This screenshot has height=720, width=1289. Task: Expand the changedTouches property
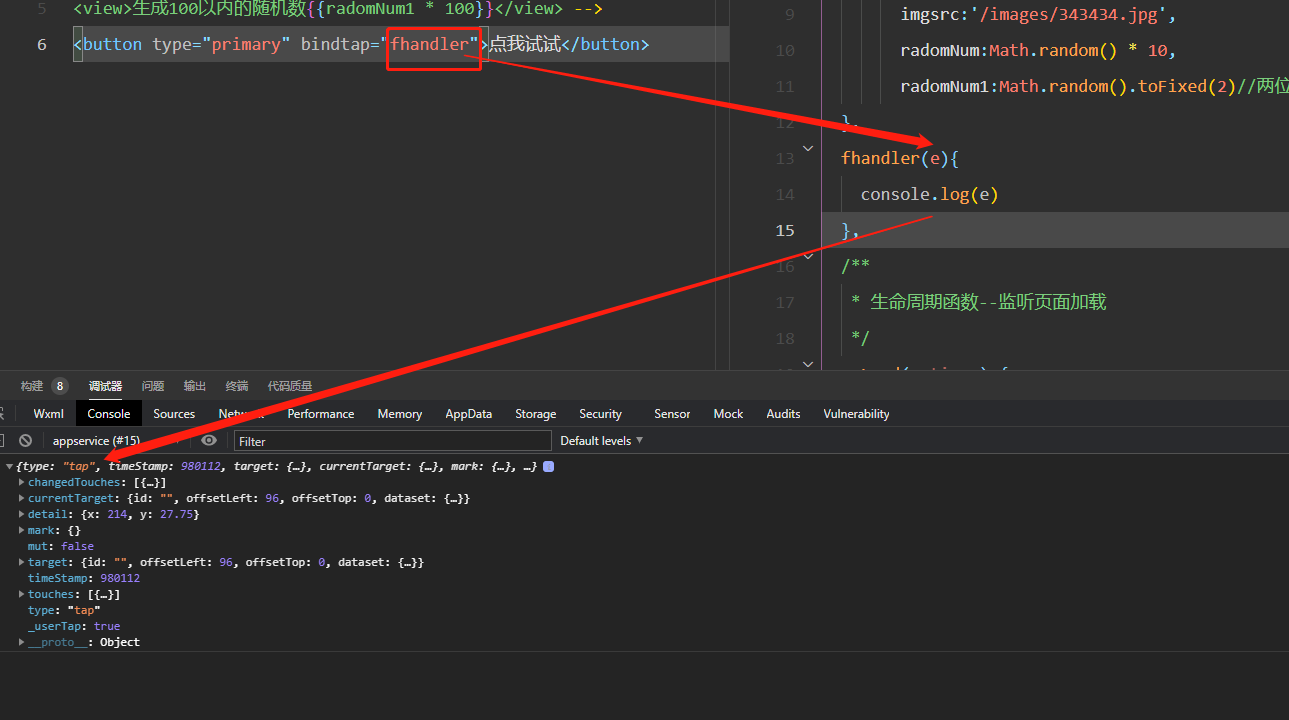pos(21,483)
